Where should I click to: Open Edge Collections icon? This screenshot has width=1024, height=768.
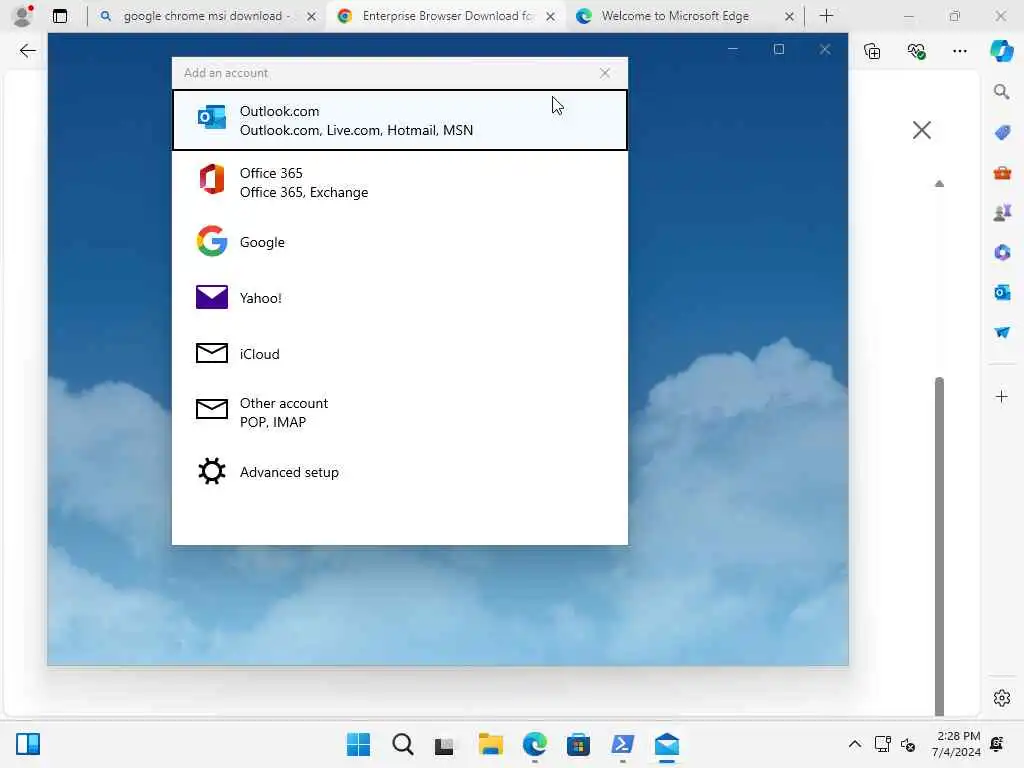[x=872, y=51]
